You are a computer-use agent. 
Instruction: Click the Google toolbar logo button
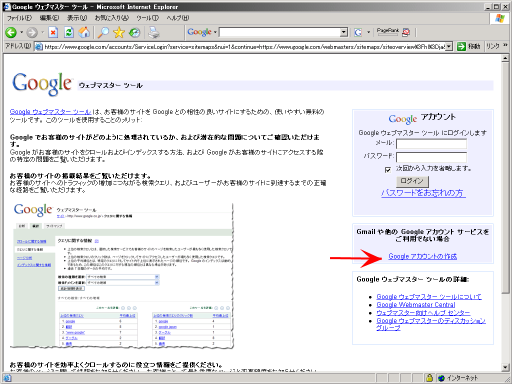pyautogui.click(x=199, y=32)
